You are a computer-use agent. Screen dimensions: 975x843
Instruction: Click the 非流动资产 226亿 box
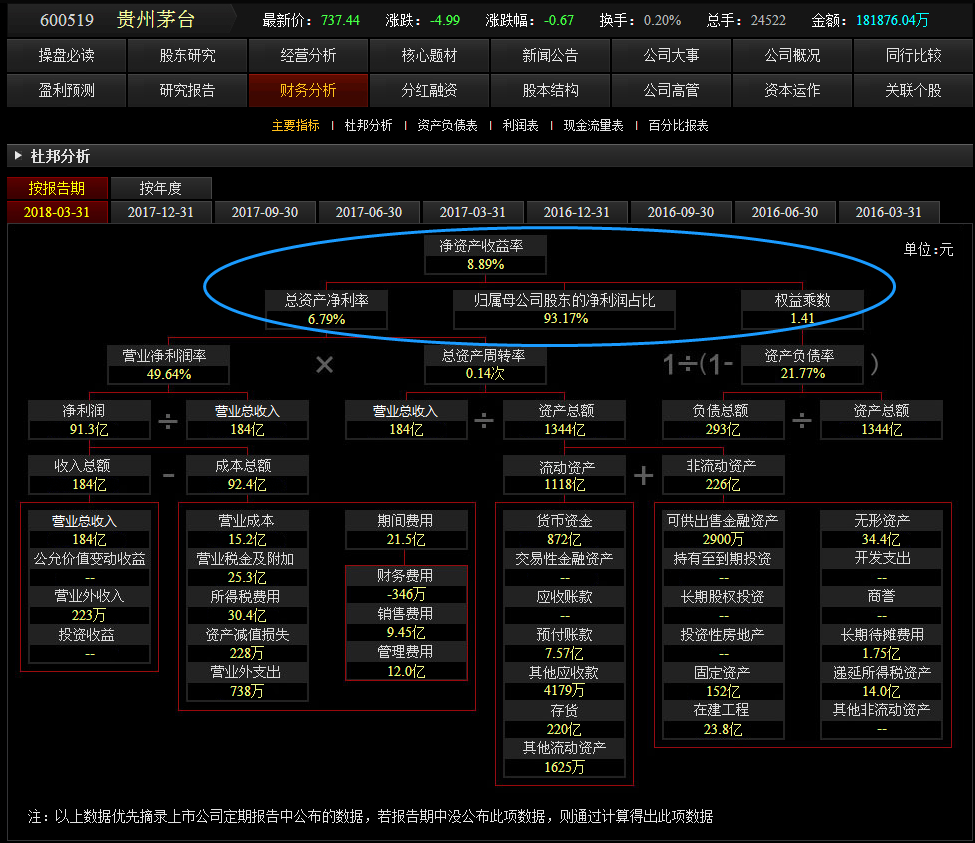(x=723, y=475)
